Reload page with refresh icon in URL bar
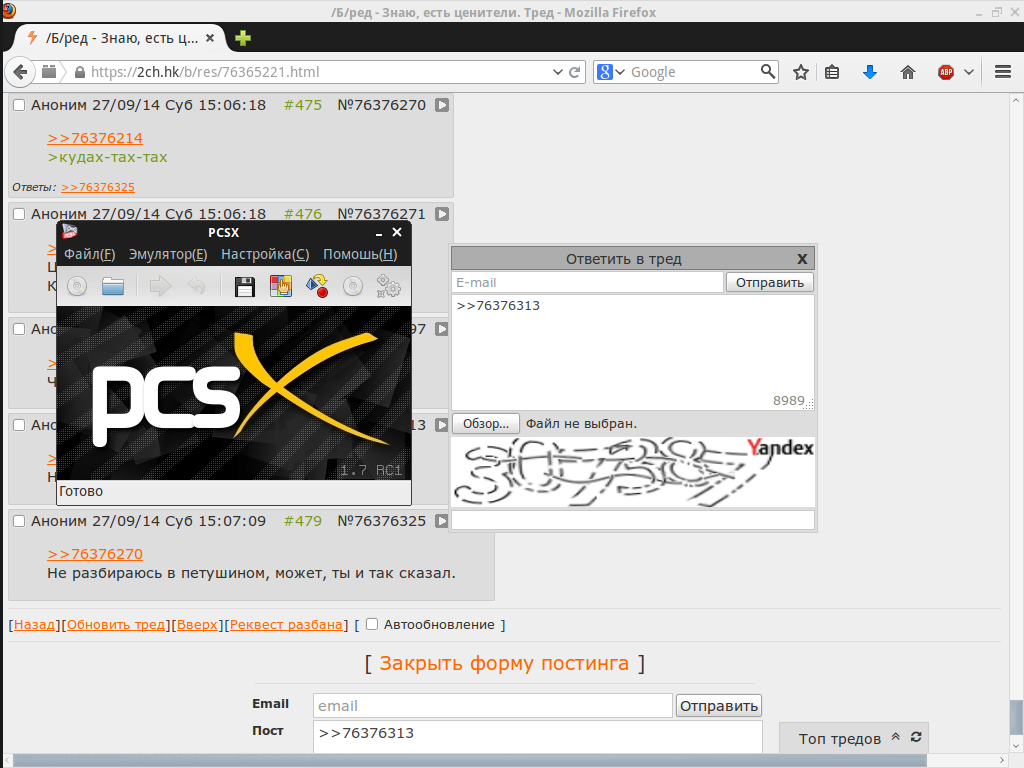The height and width of the screenshot is (768, 1024). point(575,72)
